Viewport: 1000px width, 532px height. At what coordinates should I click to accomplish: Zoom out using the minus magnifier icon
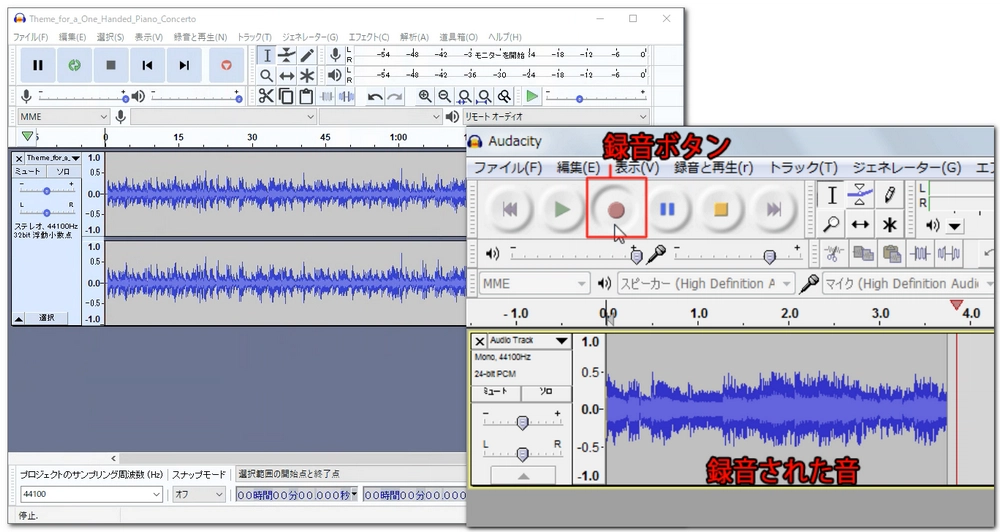click(445, 96)
